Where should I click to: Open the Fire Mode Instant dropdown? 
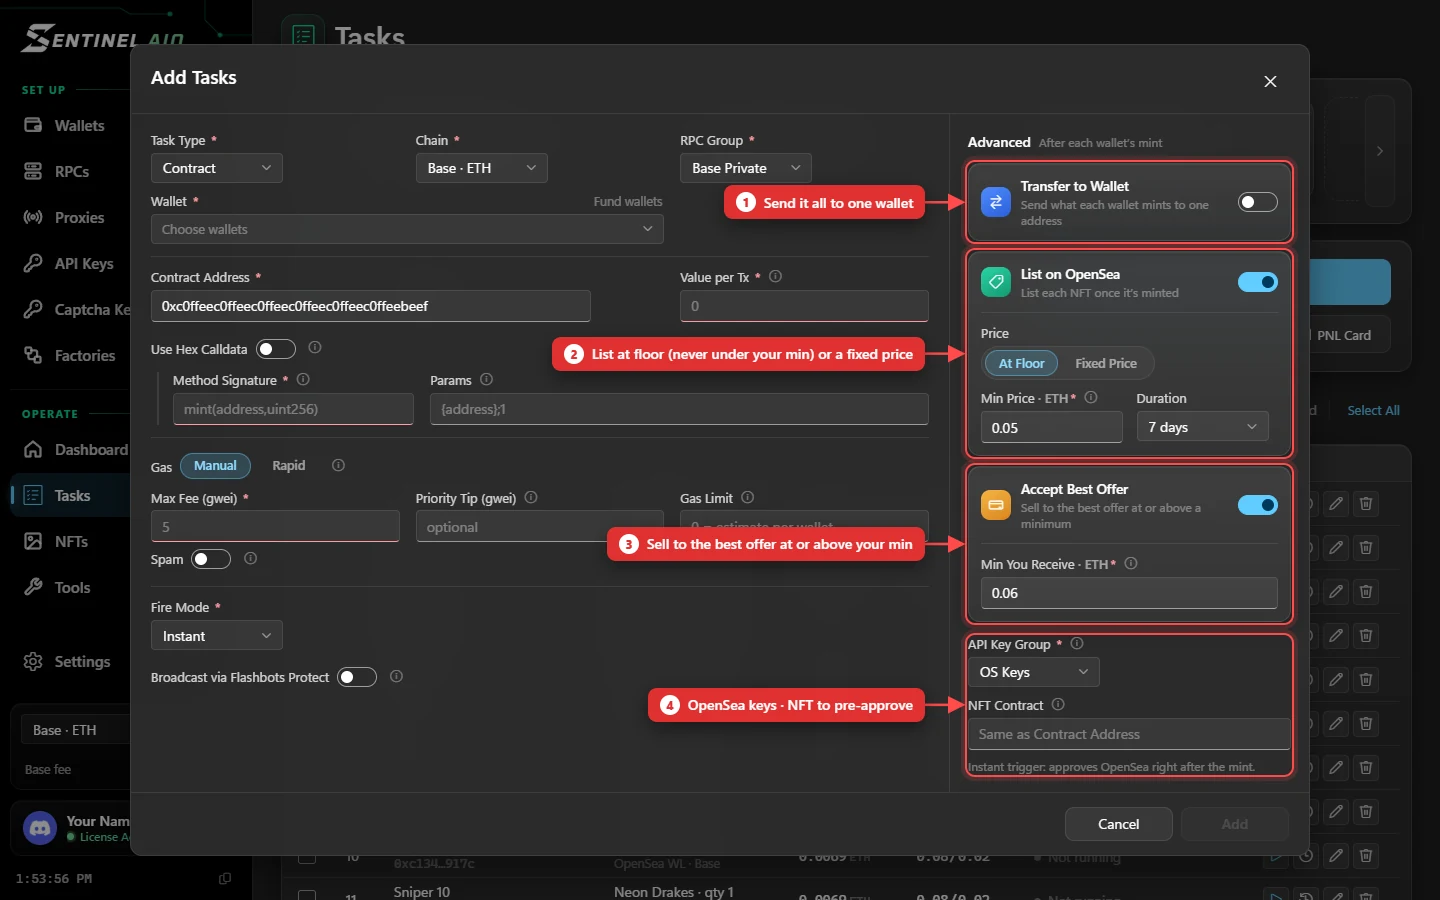coord(217,636)
